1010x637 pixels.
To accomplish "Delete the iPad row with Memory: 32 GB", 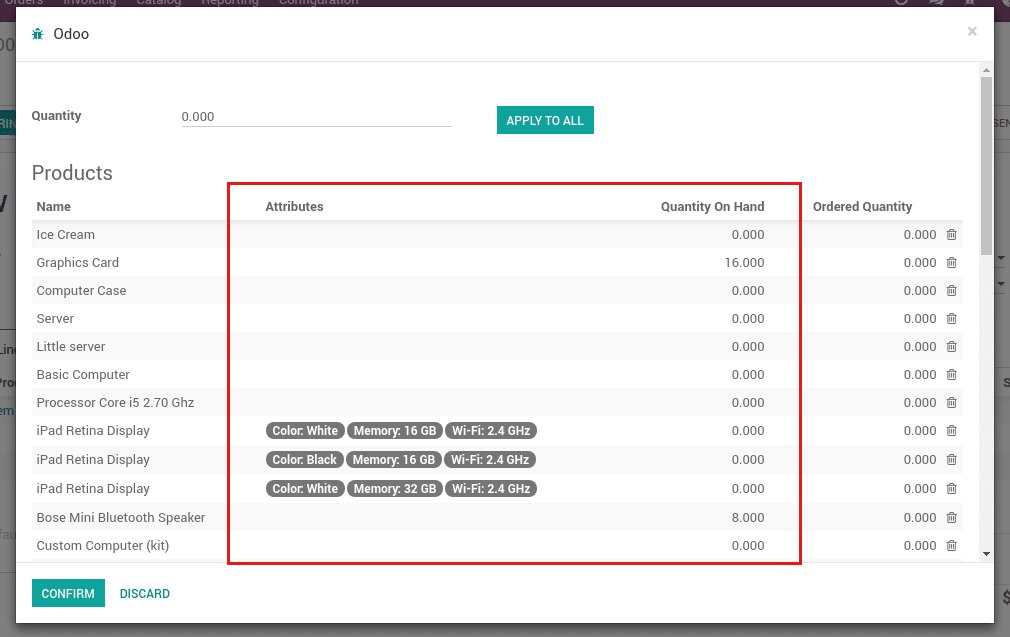I will tap(951, 488).
